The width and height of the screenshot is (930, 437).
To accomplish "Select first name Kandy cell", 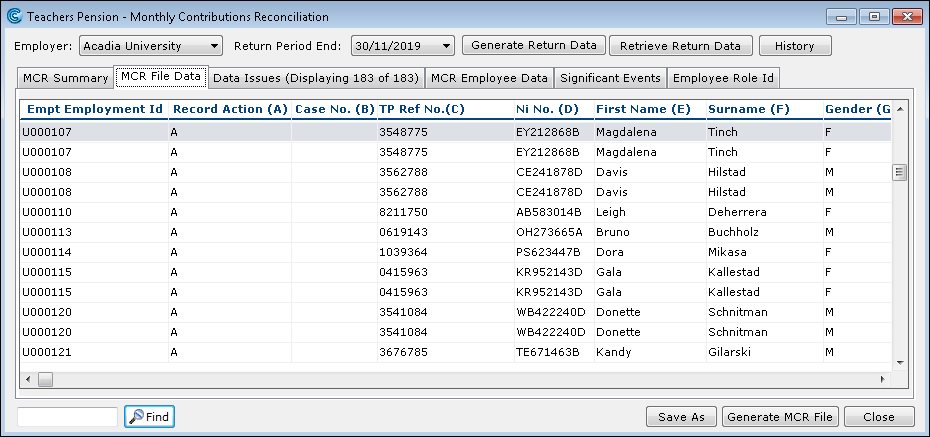I will coord(651,352).
